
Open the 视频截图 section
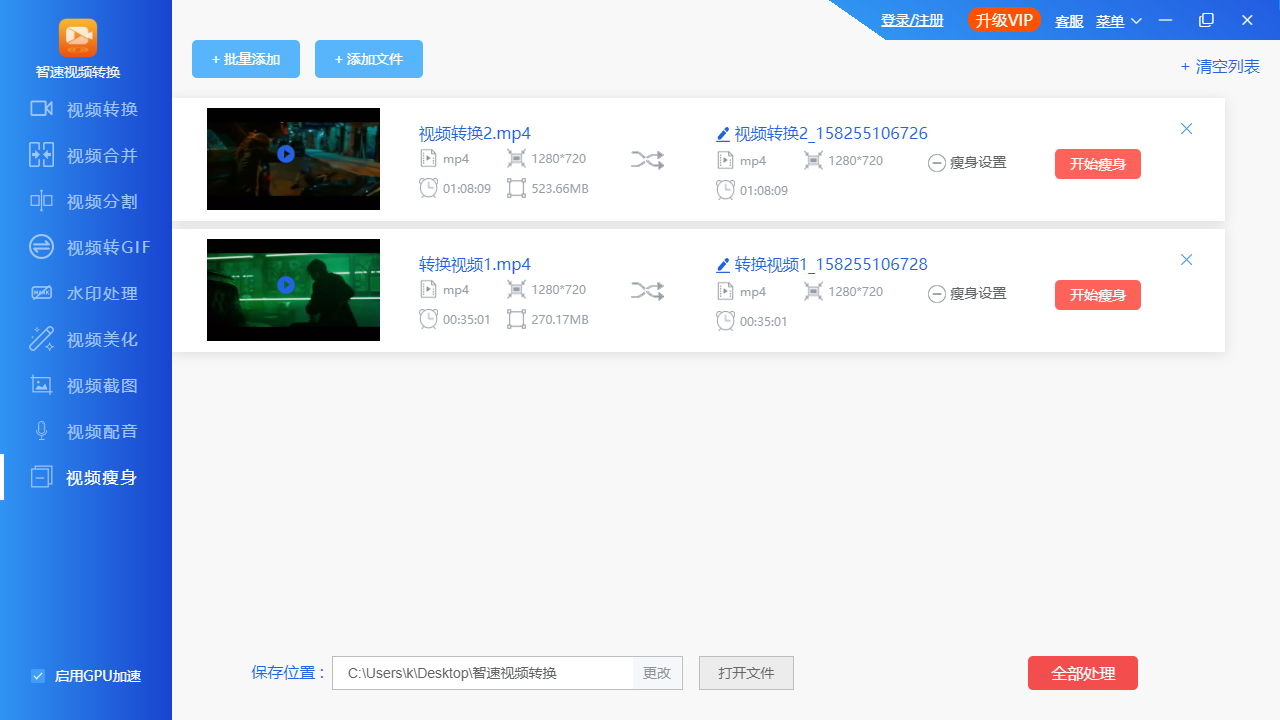[86, 385]
